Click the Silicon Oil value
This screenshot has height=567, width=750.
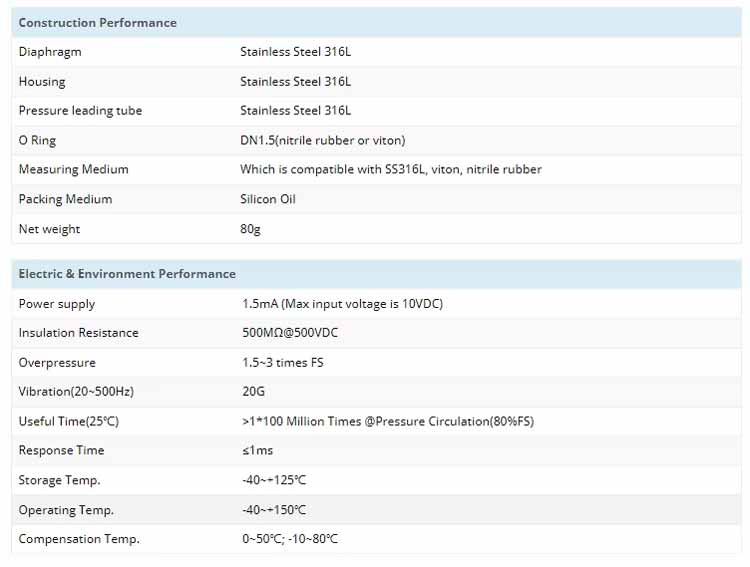(268, 199)
